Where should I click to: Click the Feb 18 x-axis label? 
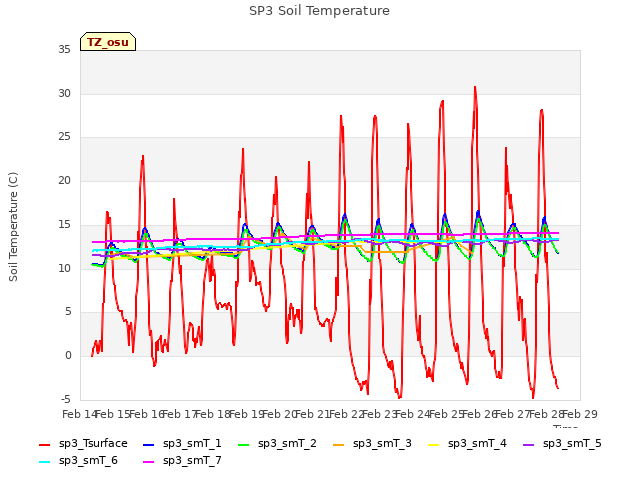[x=213, y=414]
